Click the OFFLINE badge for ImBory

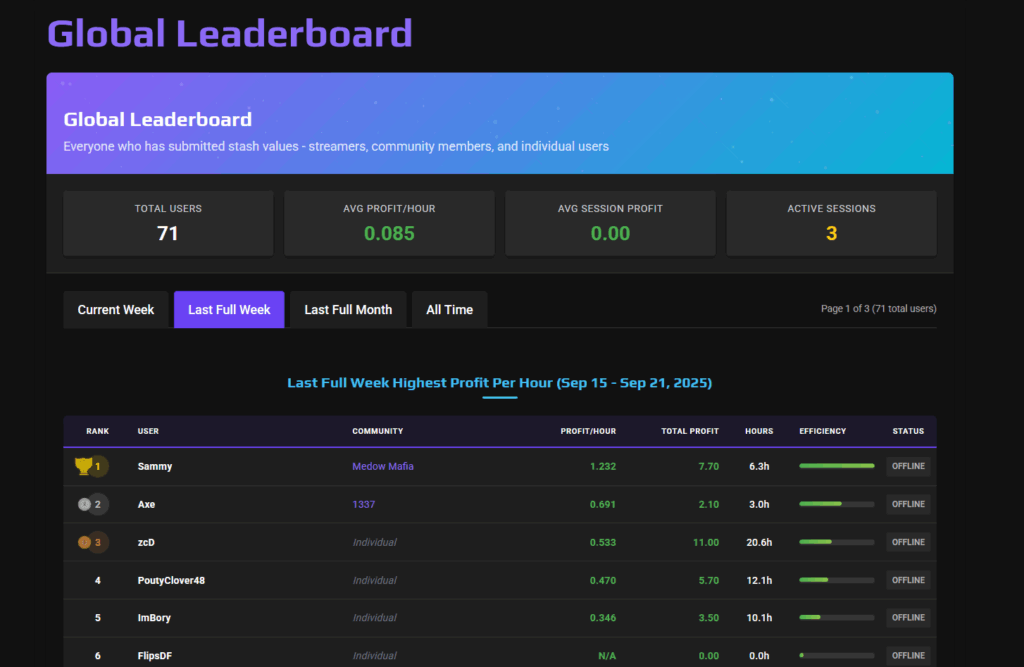907,617
